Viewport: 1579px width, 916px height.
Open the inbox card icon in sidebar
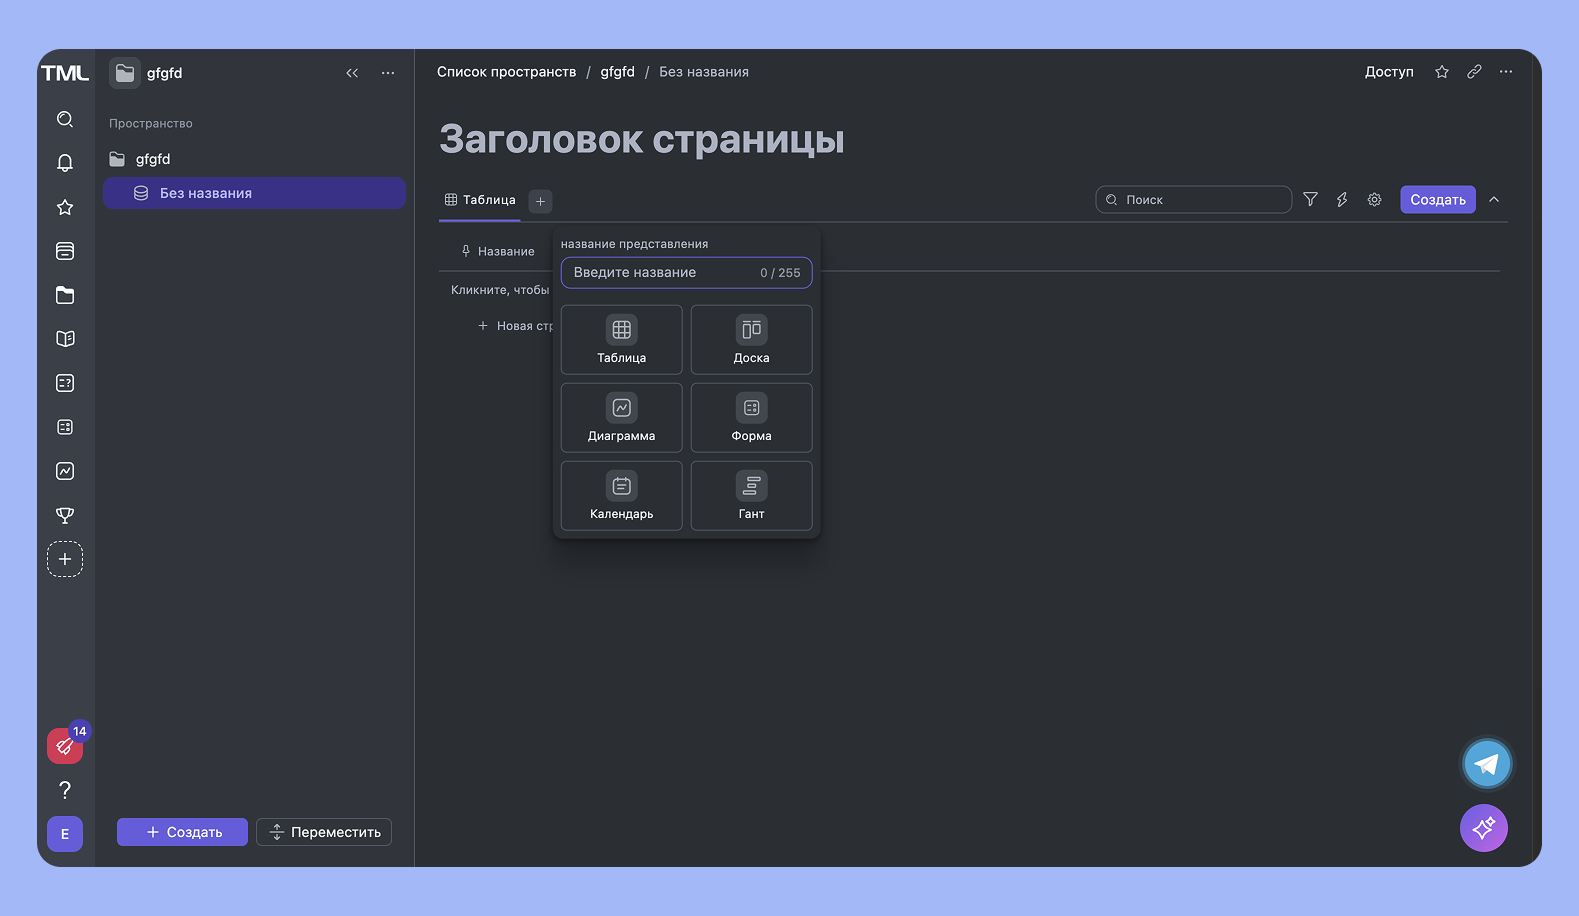coord(65,251)
